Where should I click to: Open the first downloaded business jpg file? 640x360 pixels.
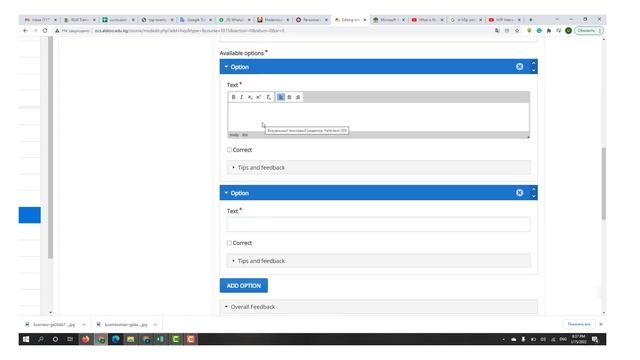click(50, 324)
